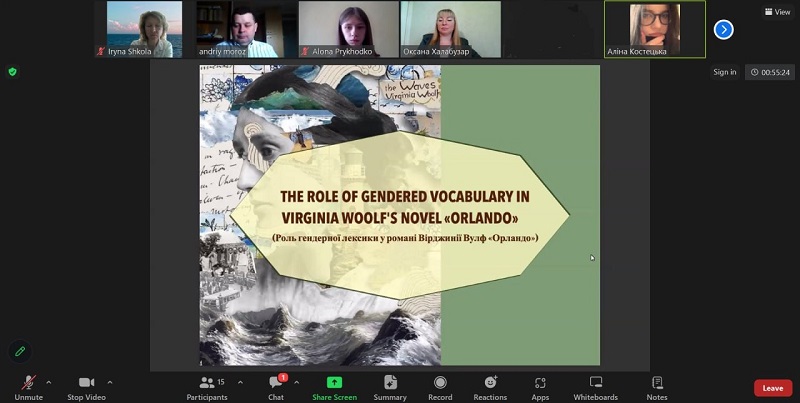Click the chat unread badge showing 1
This screenshot has width=800, height=403.
coord(283,377)
